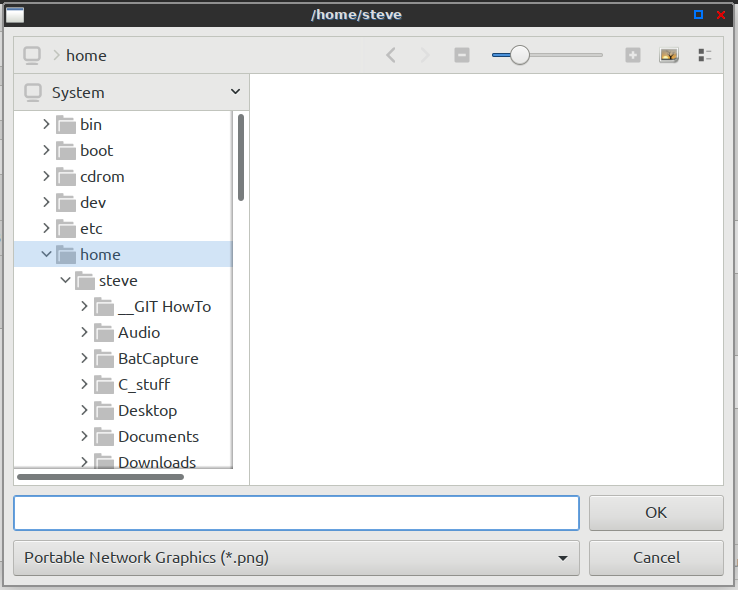Click the computer icon in the breadcrumb bar
Viewport: 738px width, 590px height.
coord(32,55)
